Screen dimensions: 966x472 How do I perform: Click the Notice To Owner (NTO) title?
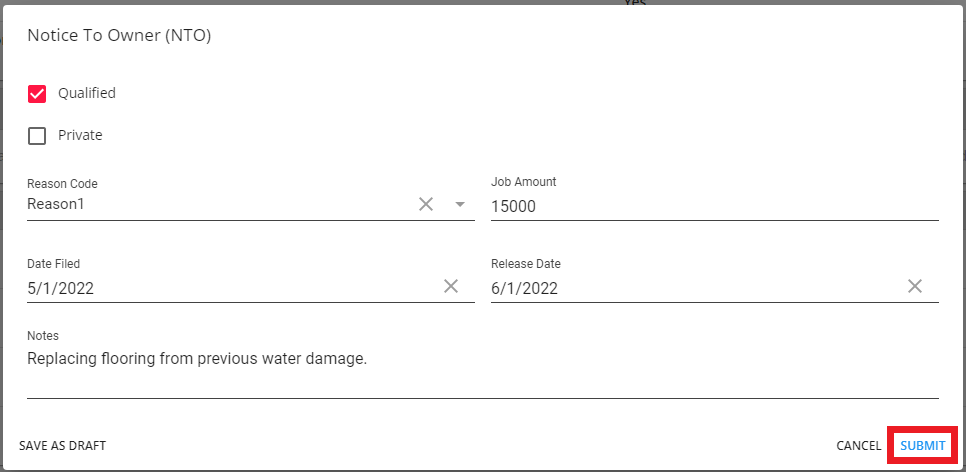119,36
